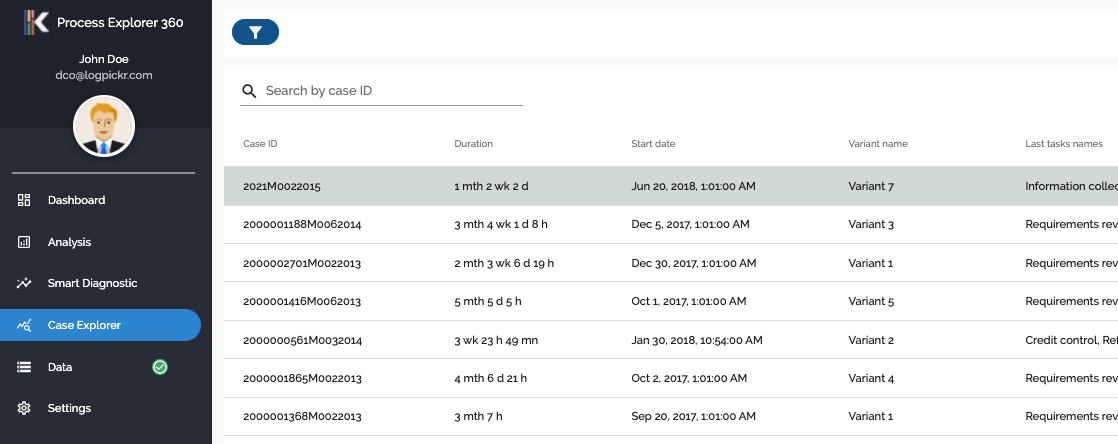This screenshot has width=1118, height=444.
Task: Select case 2000001368M0022013
Action: click(x=302, y=416)
